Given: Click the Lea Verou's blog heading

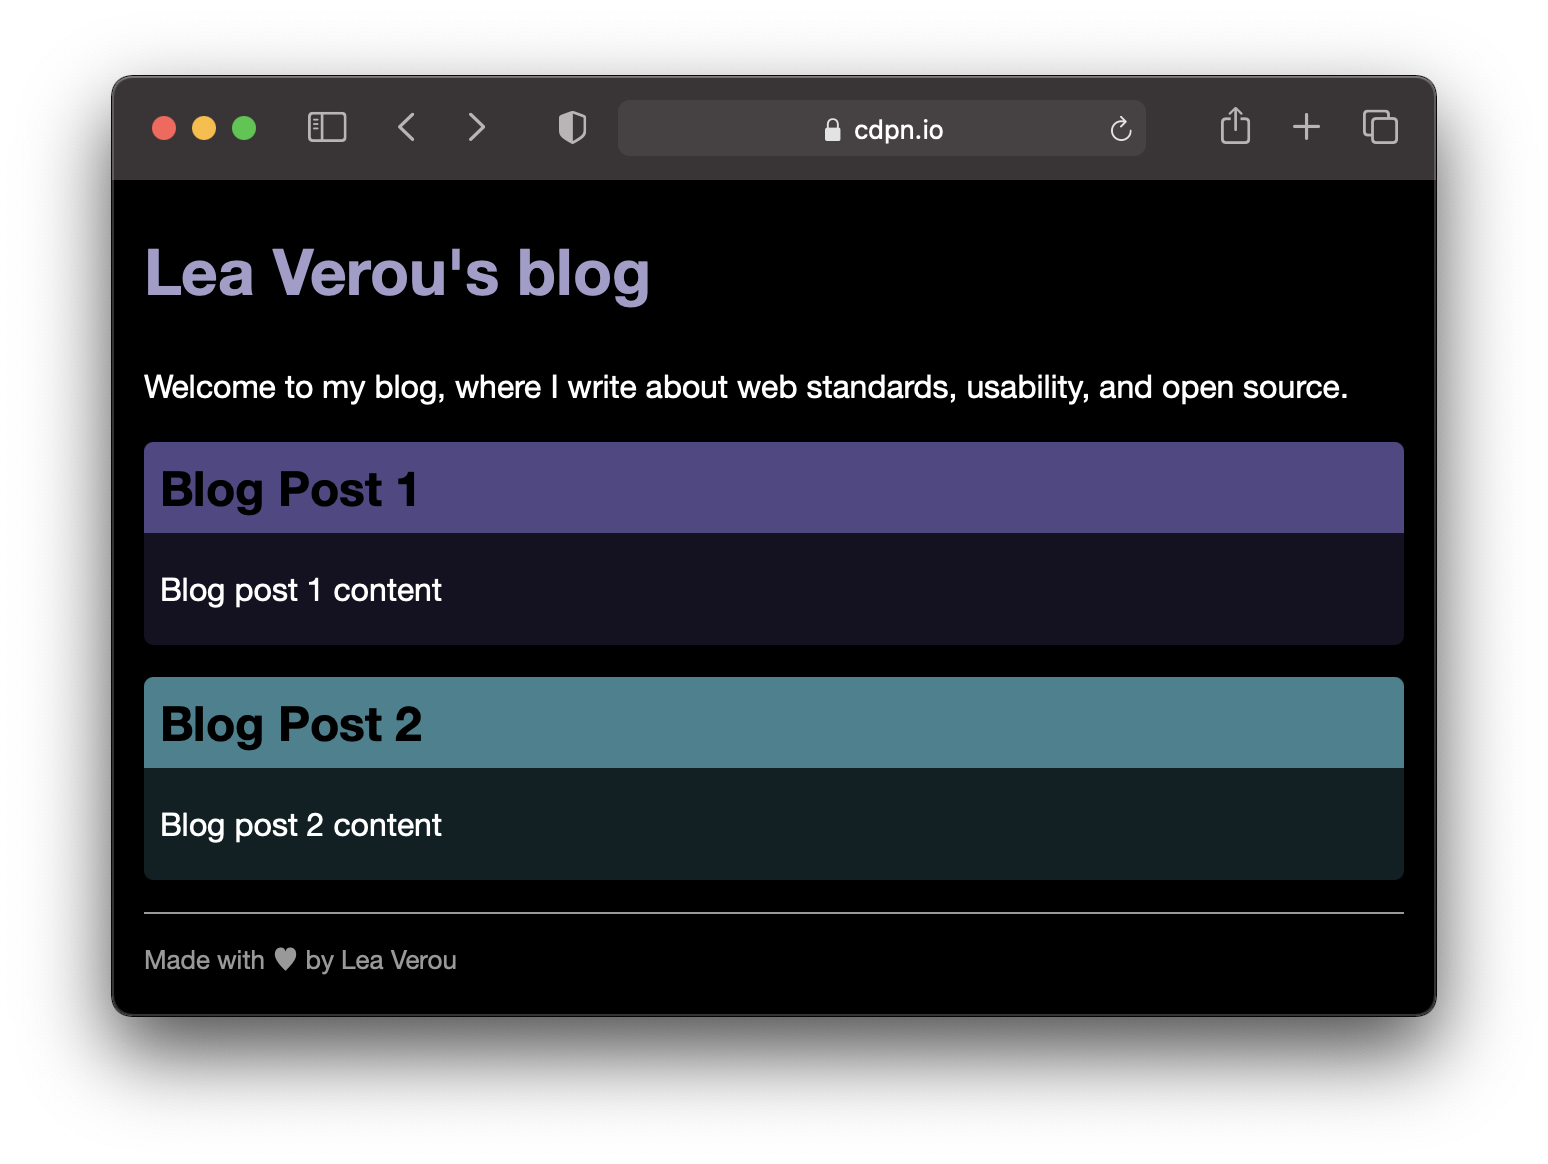Looking at the screenshot, I should tap(397, 273).
